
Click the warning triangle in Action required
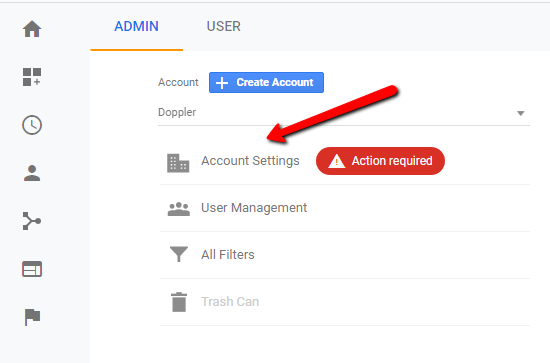337,161
